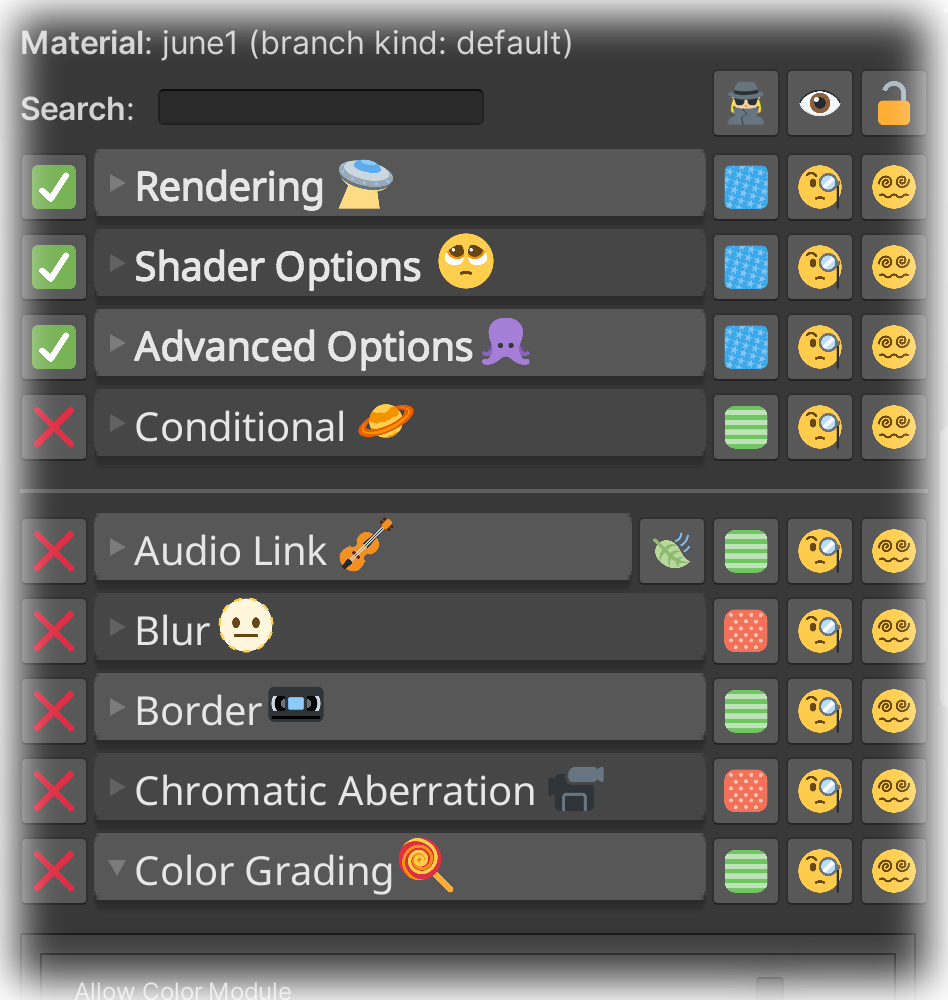Click the dizzy spiral-eyes face for Blur
Screen dimensions: 948x1000
pos(893,631)
